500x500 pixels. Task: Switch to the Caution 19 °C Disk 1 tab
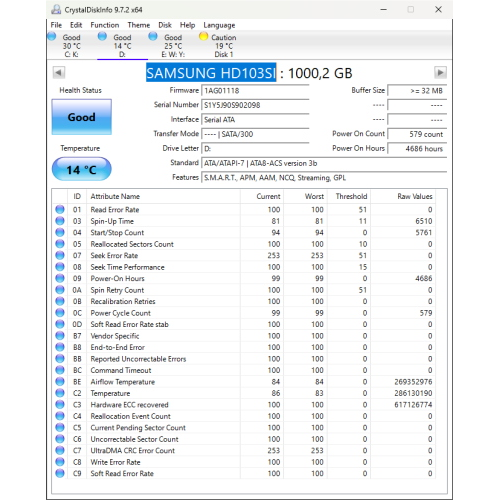224,45
